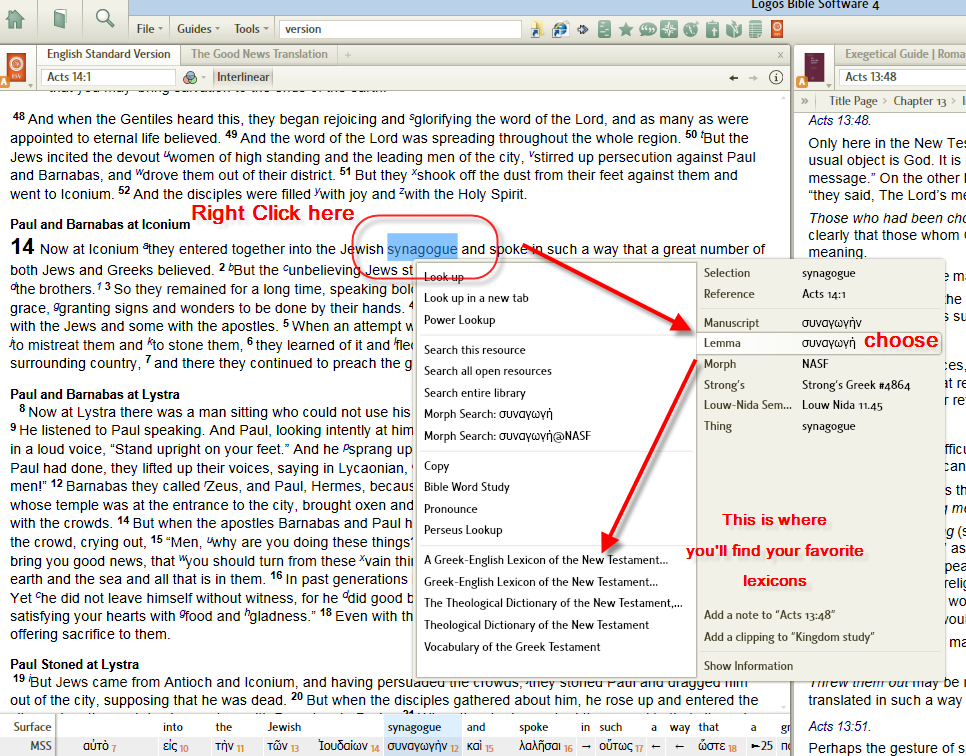Click the Acts 13:48 reference box
This screenshot has height=756, width=966.
902,77
